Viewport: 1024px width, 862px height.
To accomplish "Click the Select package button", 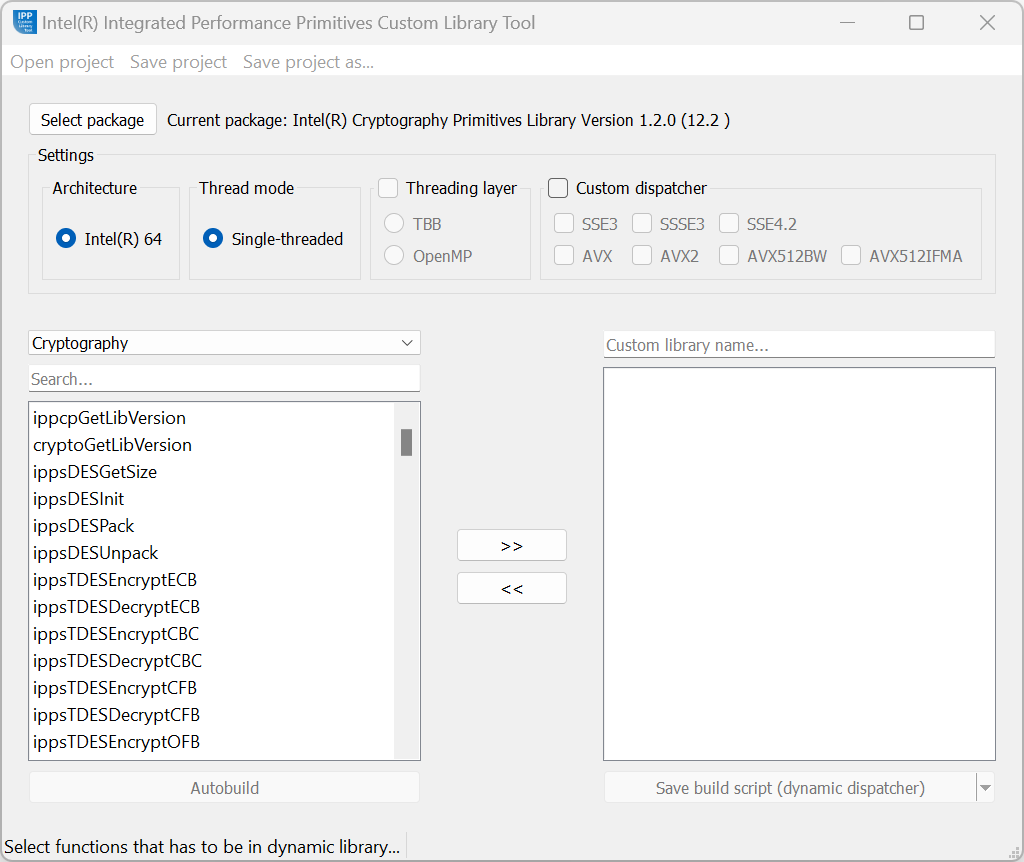I will coord(93,120).
